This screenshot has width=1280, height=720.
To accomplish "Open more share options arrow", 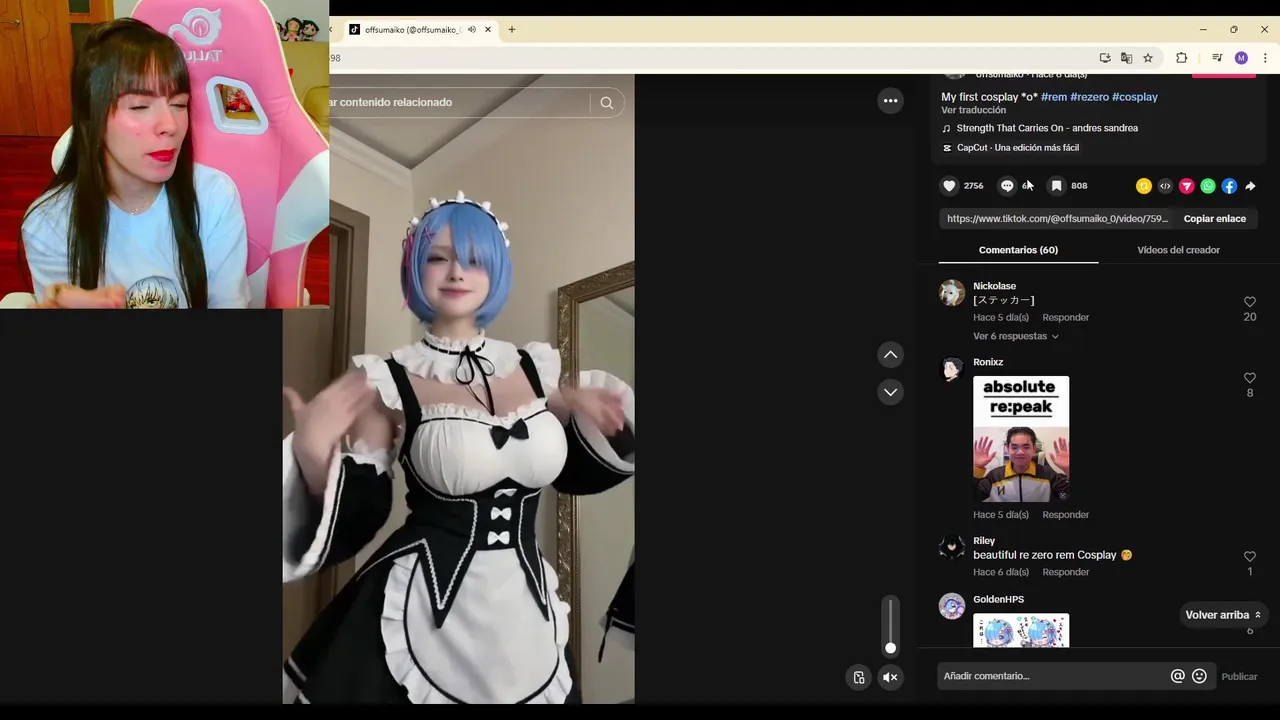I will pyautogui.click(x=1250, y=186).
